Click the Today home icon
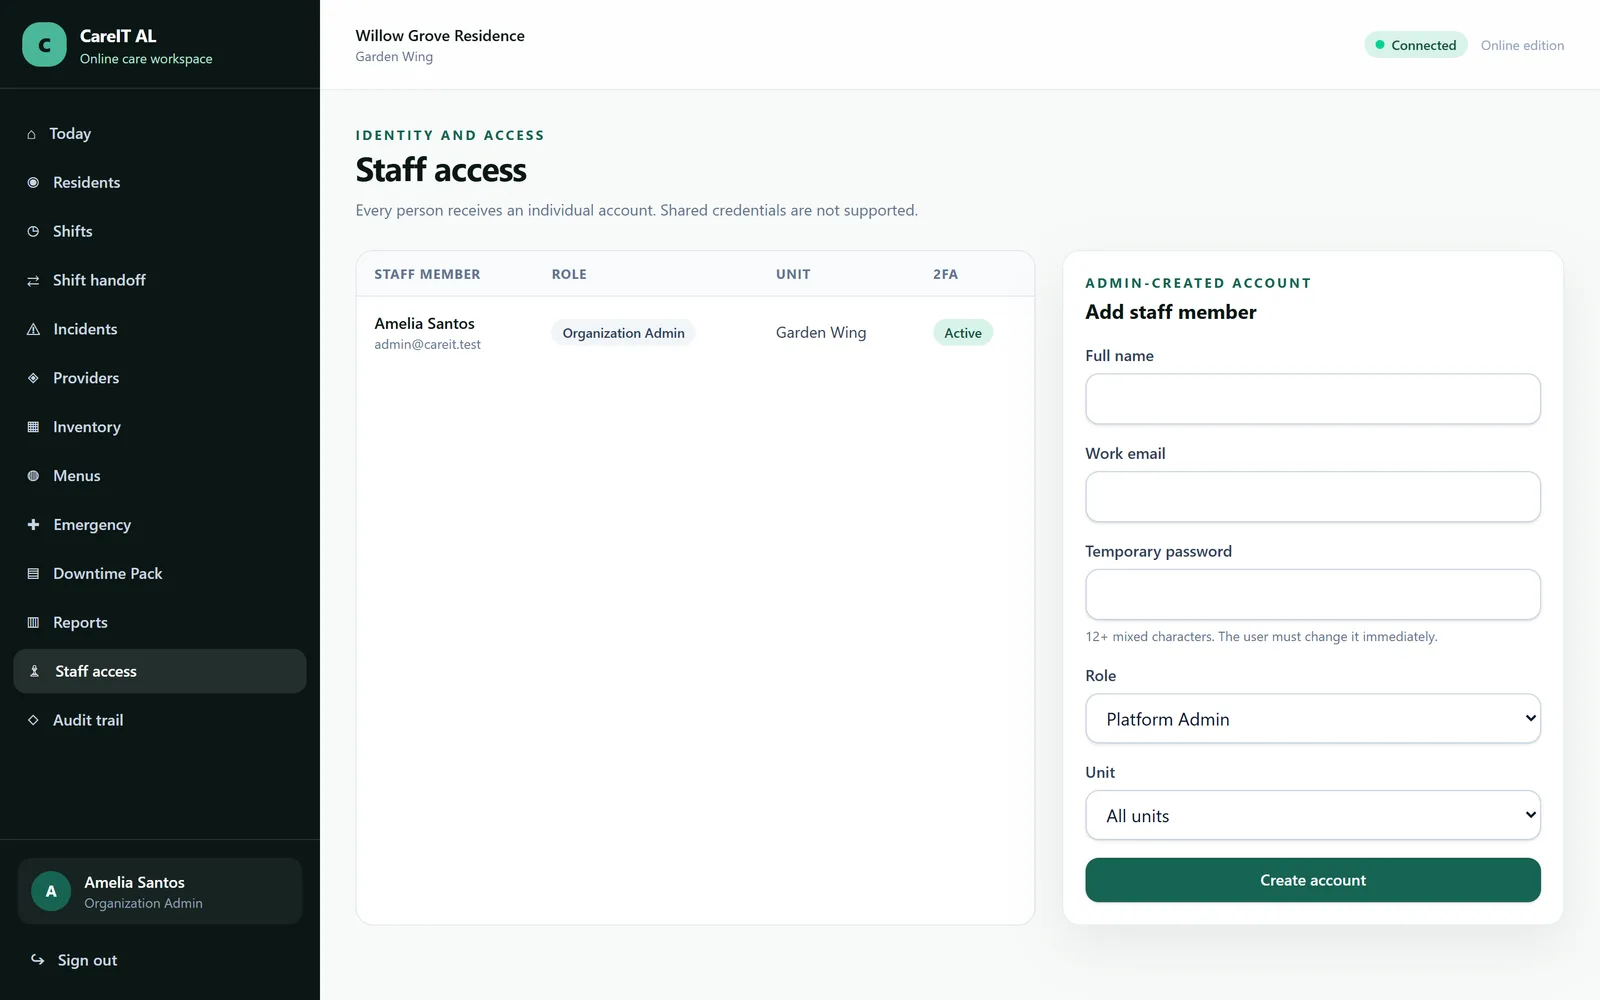This screenshot has height=1000, width=1600. [31, 134]
